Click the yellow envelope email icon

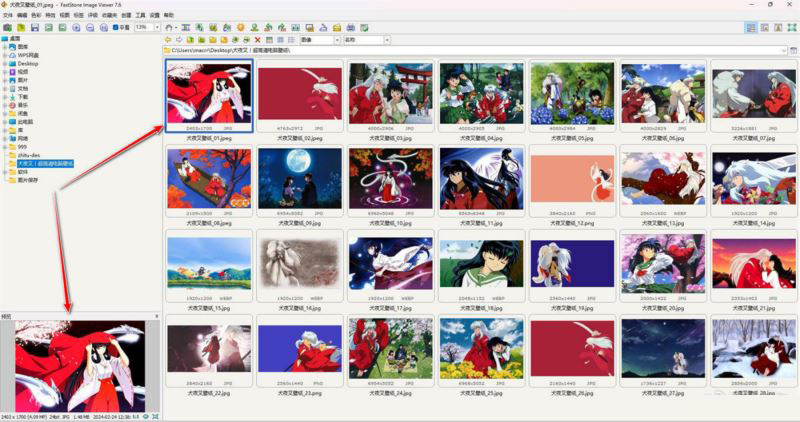337,28
